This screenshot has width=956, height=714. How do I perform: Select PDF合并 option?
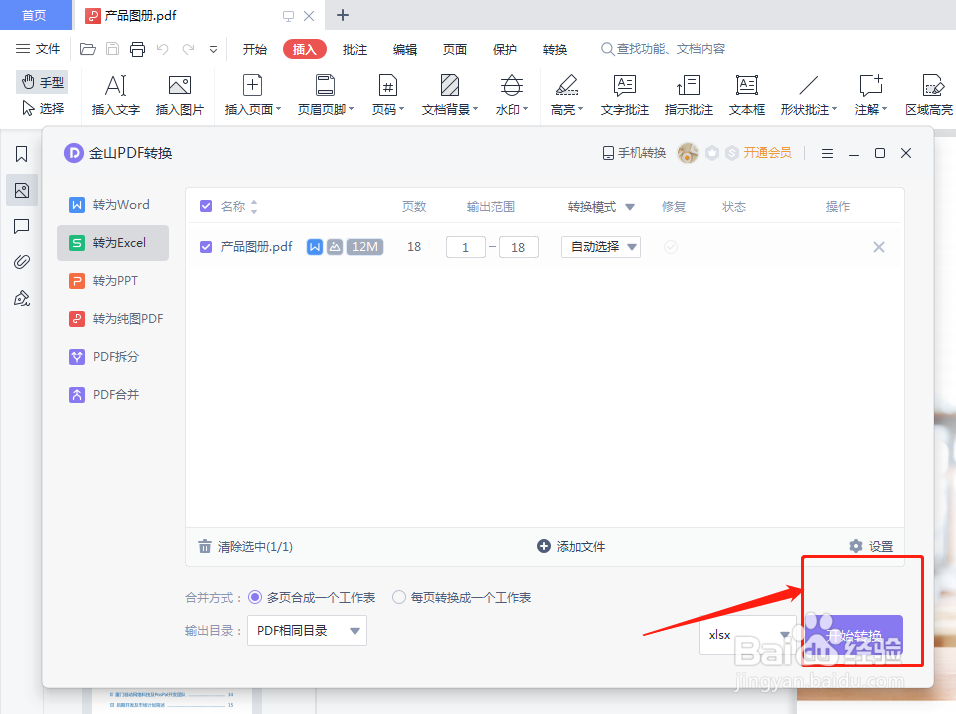point(113,394)
